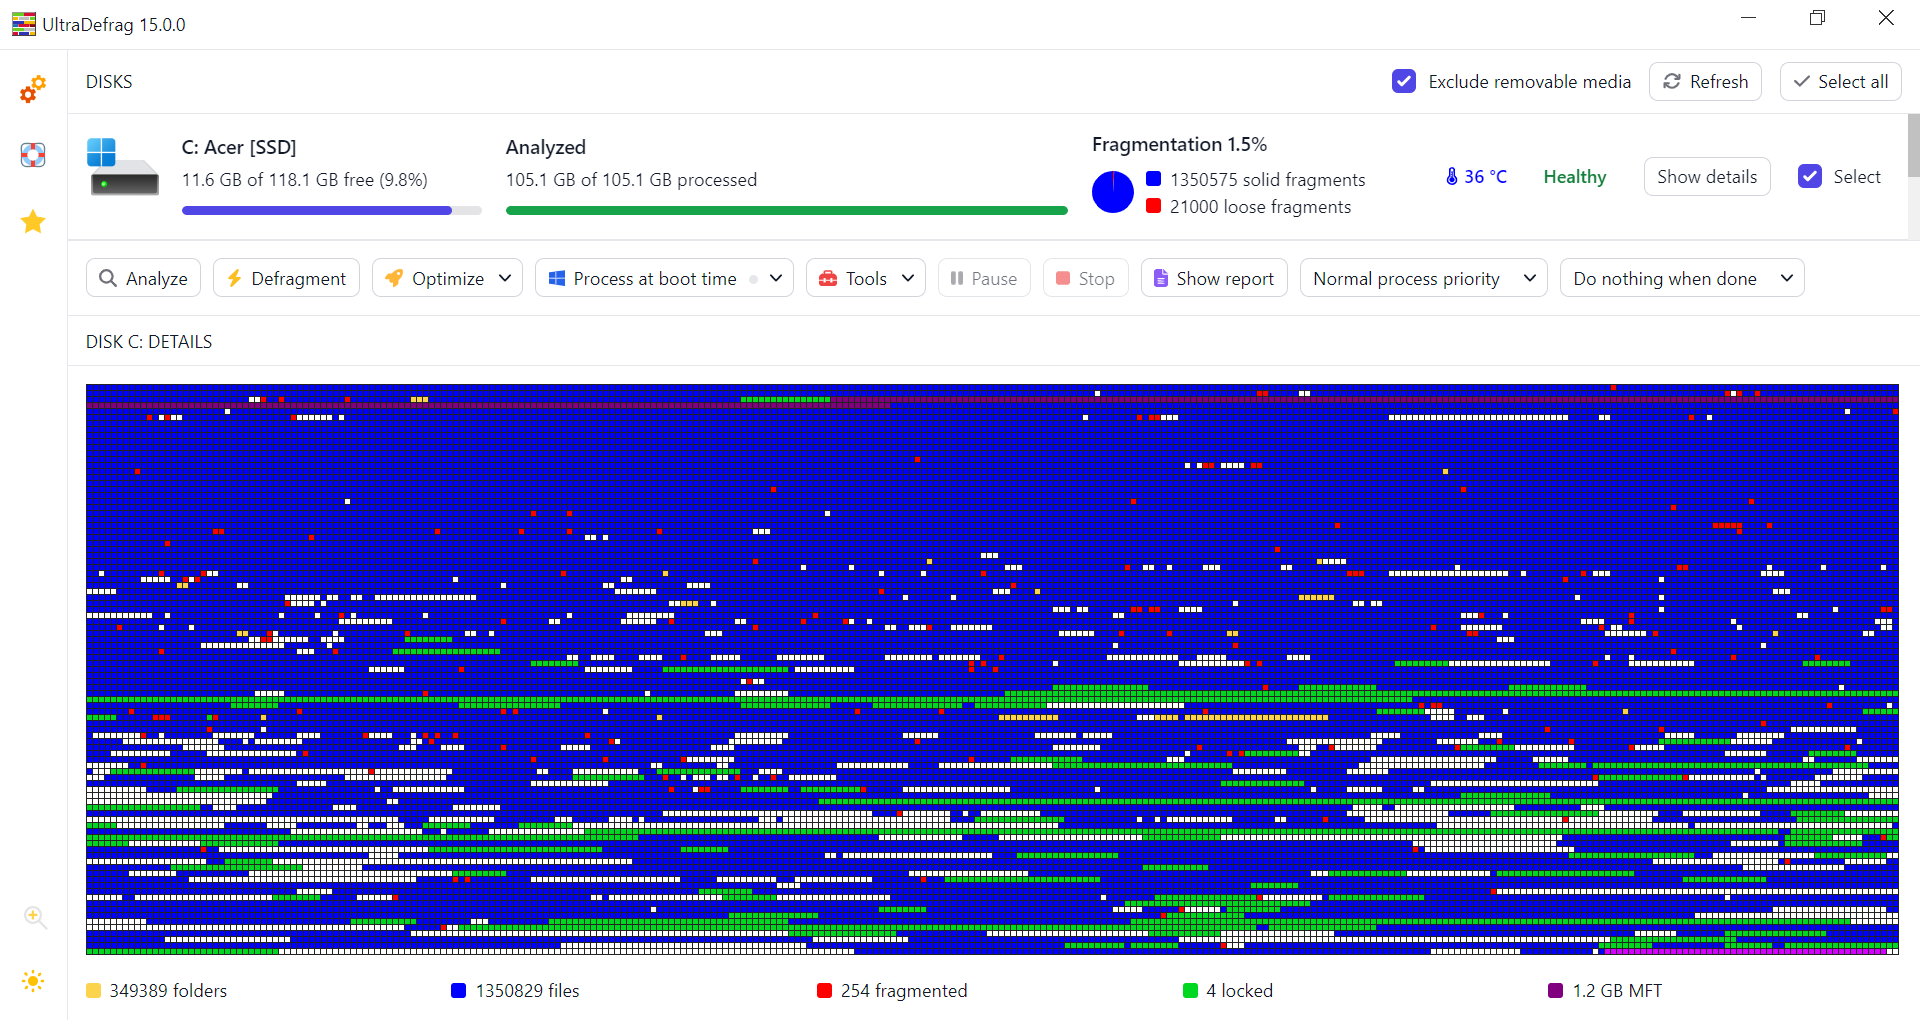Click the lifebuoy help icon in sidebar
The image size is (1920, 1020).
click(x=33, y=155)
